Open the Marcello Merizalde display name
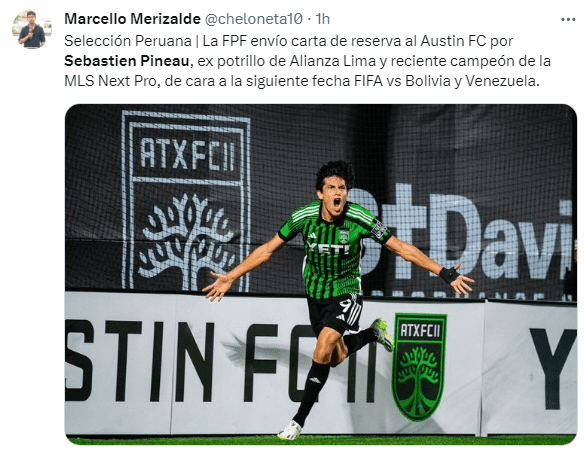Image resolution: width=585 pixels, height=453 pixels. (132, 19)
